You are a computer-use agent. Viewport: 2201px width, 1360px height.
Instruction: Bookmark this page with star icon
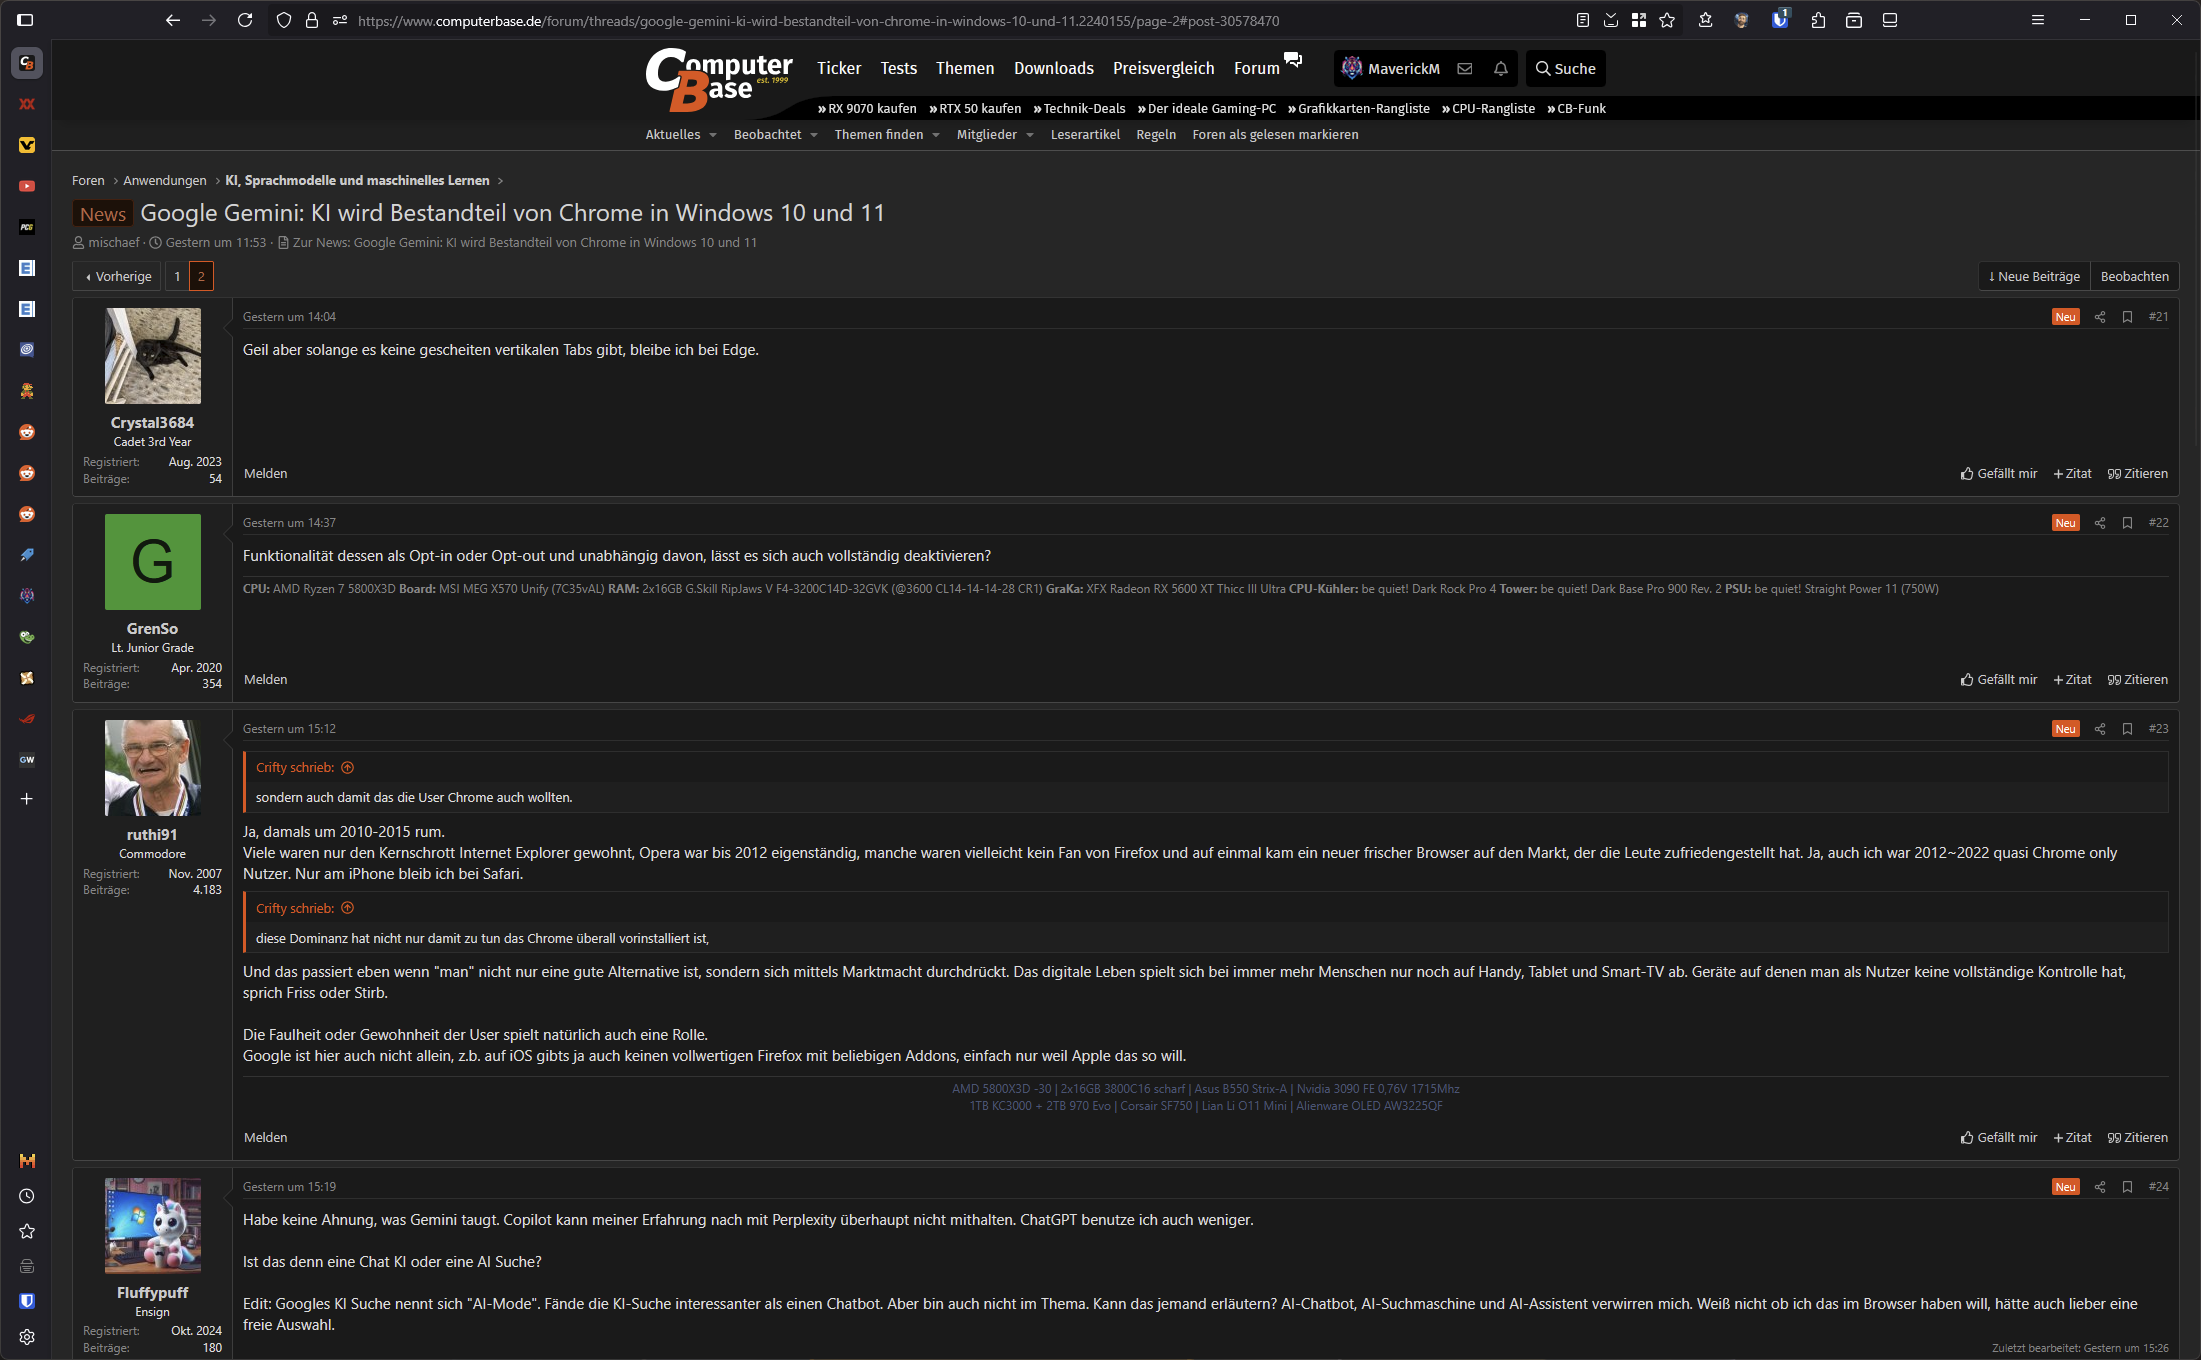[1667, 20]
